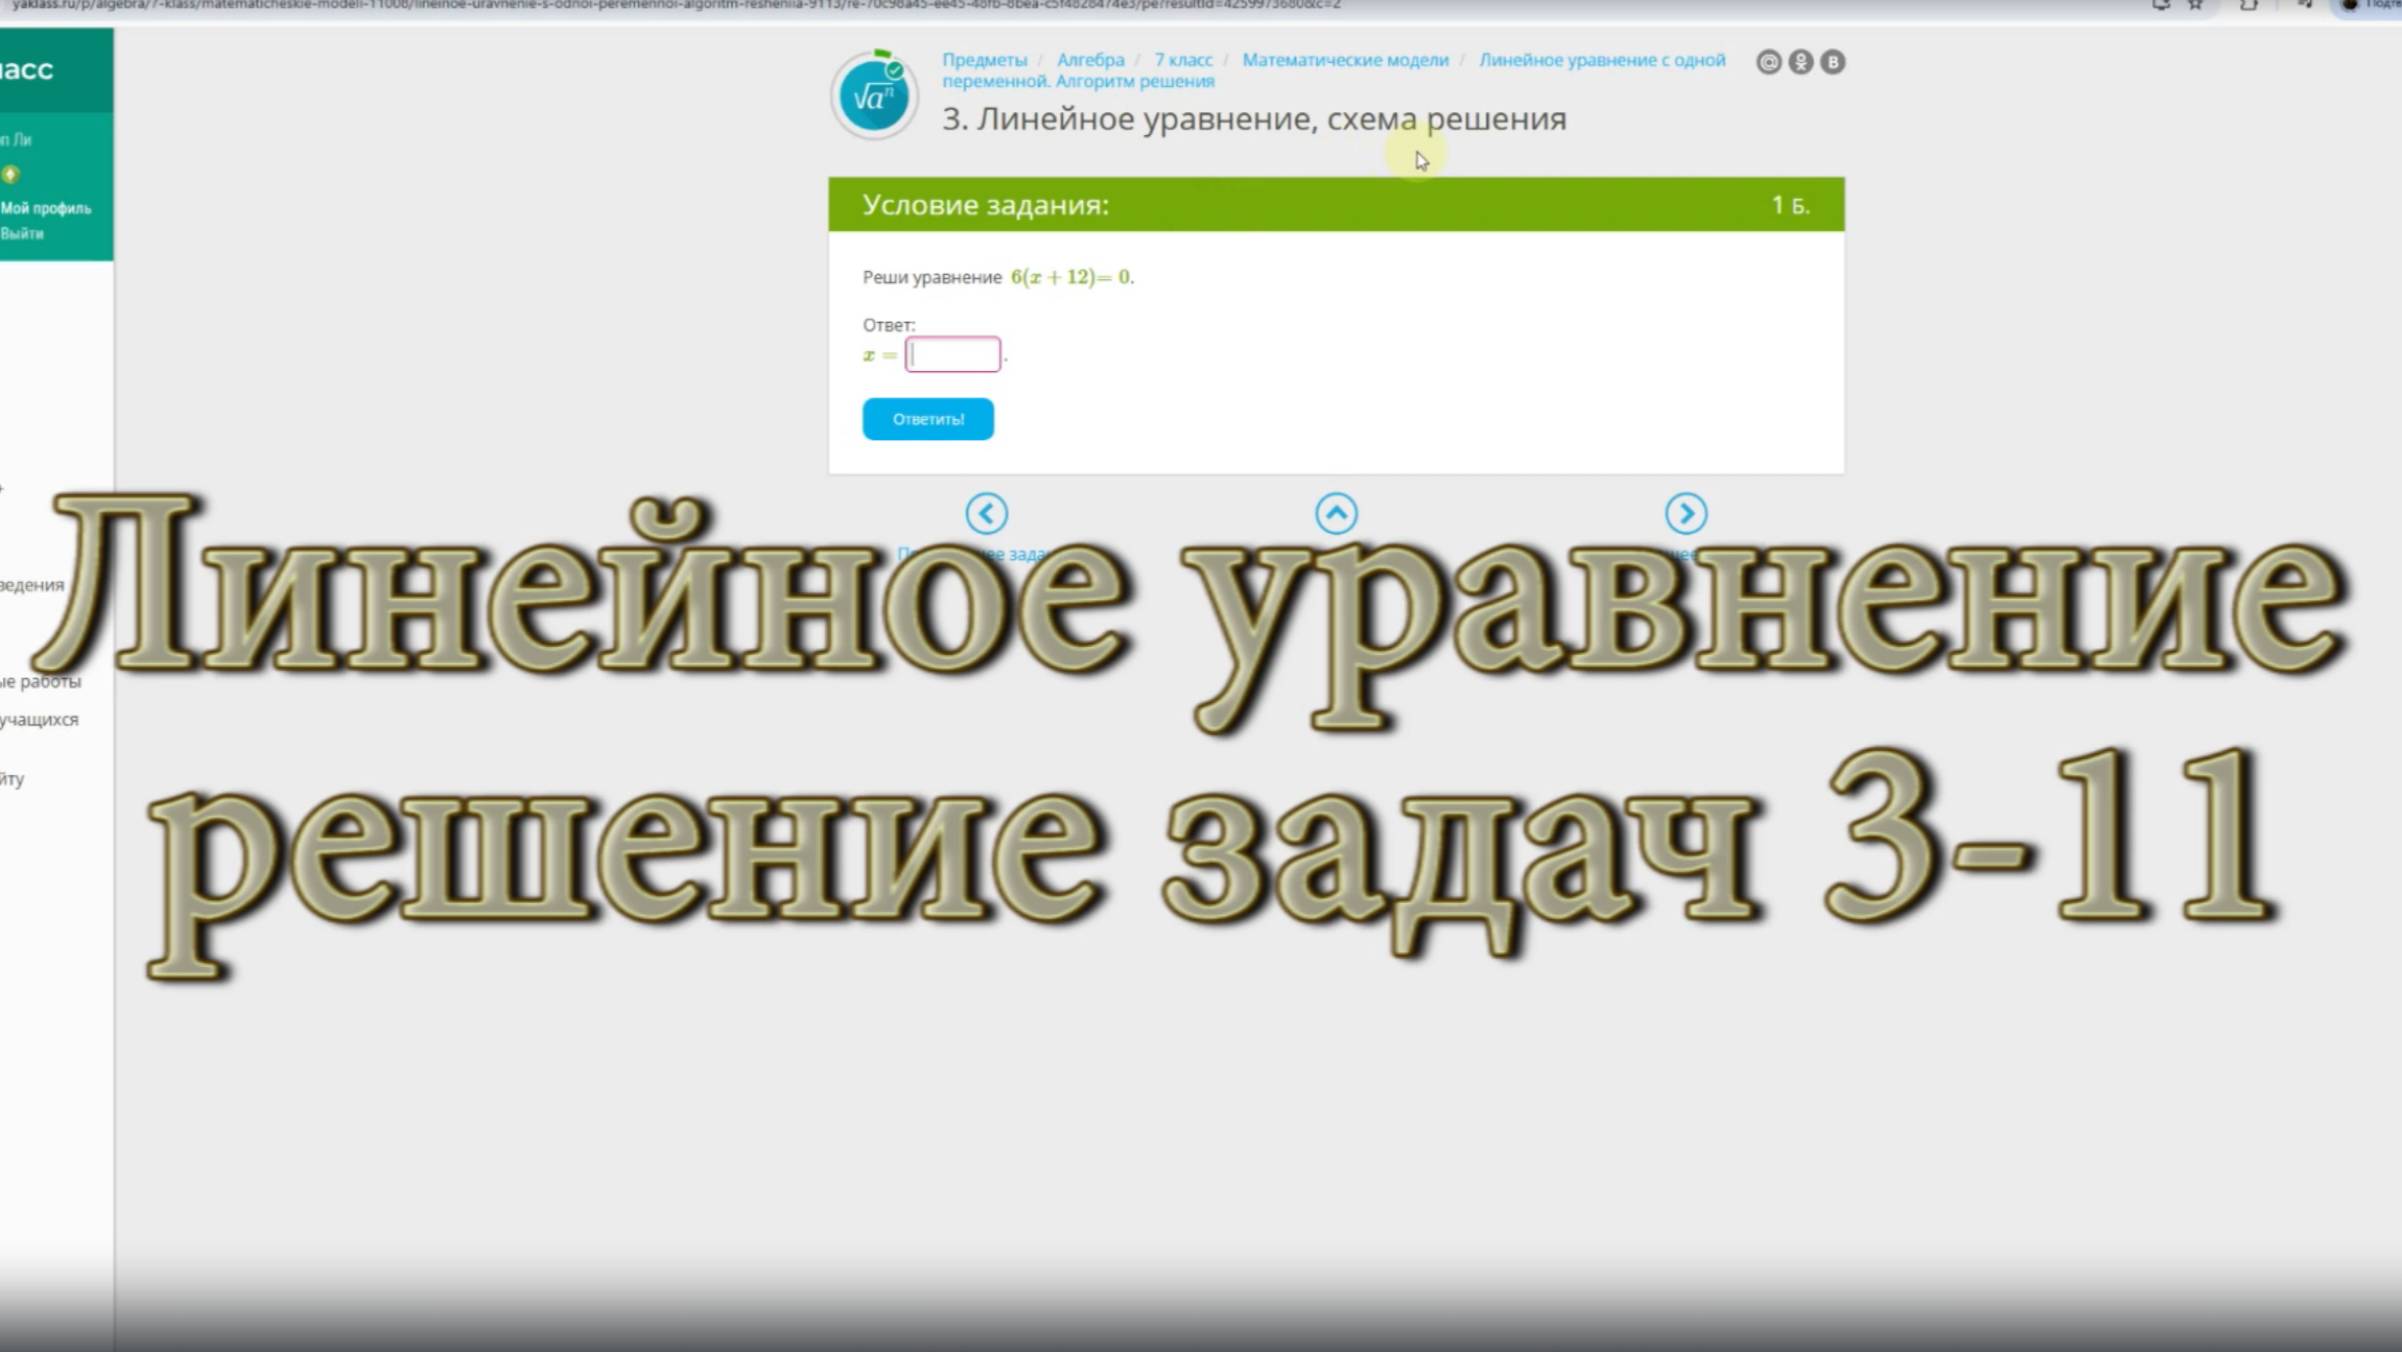Click the next task arrow icon
This screenshot has height=1352, width=2402.
[1686, 514]
